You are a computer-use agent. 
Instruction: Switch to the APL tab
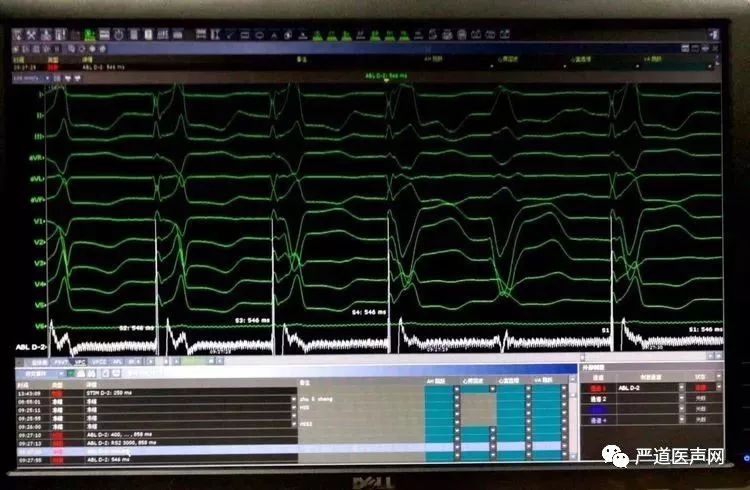[118, 361]
